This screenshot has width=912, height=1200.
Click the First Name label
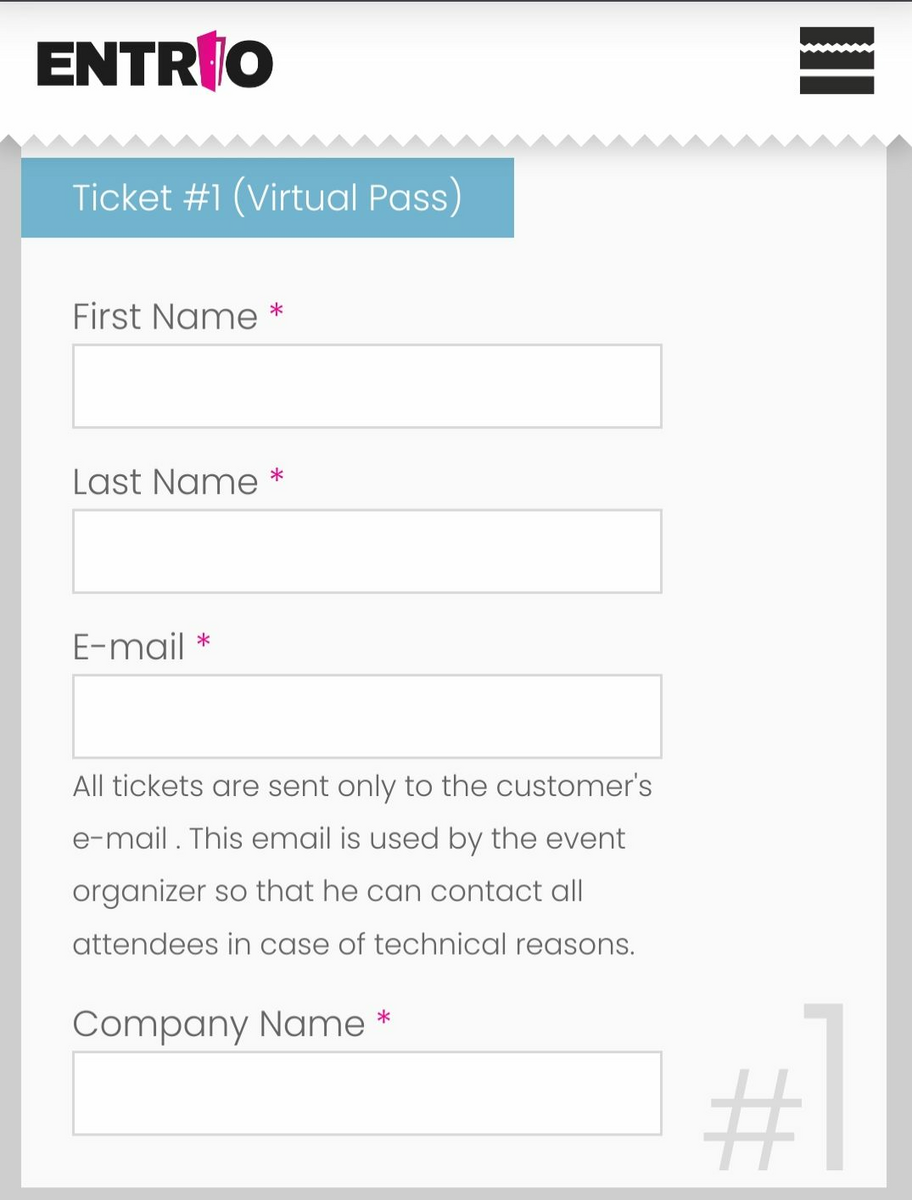click(x=165, y=317)
